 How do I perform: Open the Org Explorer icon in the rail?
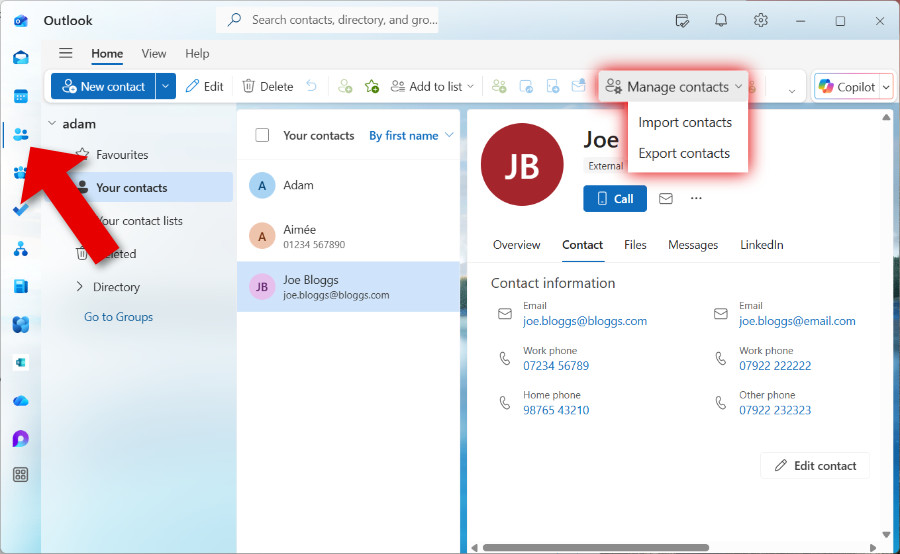[21, 249]
